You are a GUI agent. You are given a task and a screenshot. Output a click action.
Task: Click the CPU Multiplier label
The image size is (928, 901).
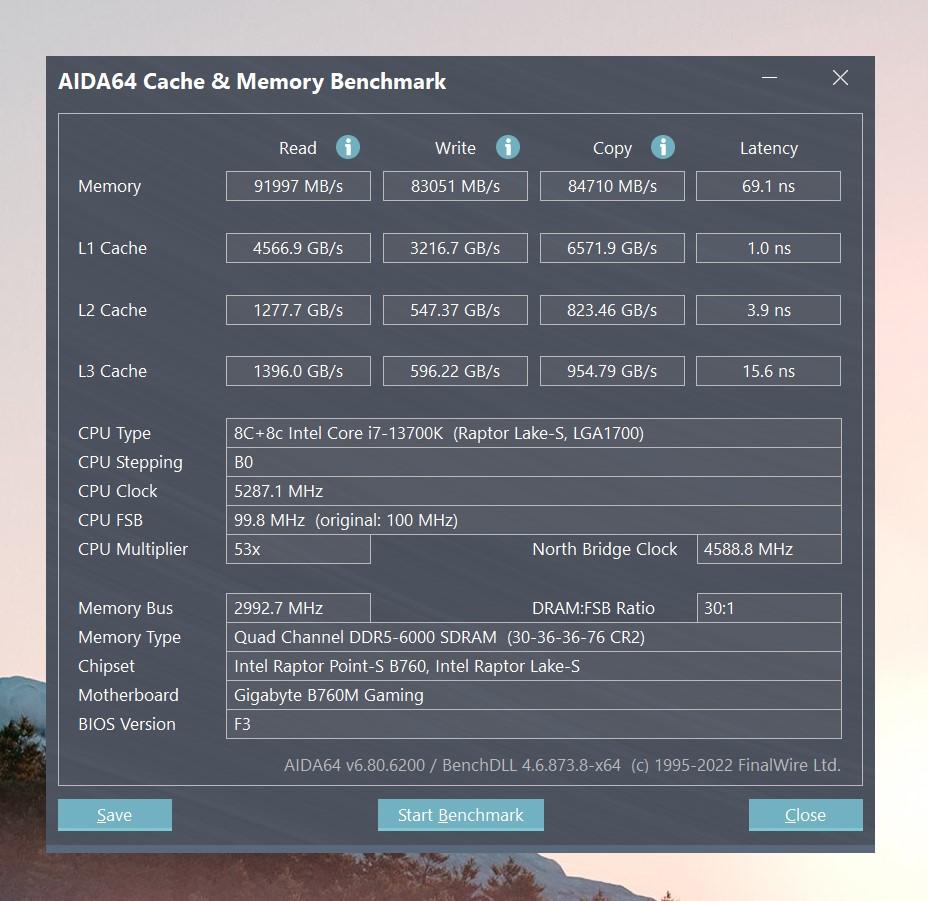click(133, 549)
